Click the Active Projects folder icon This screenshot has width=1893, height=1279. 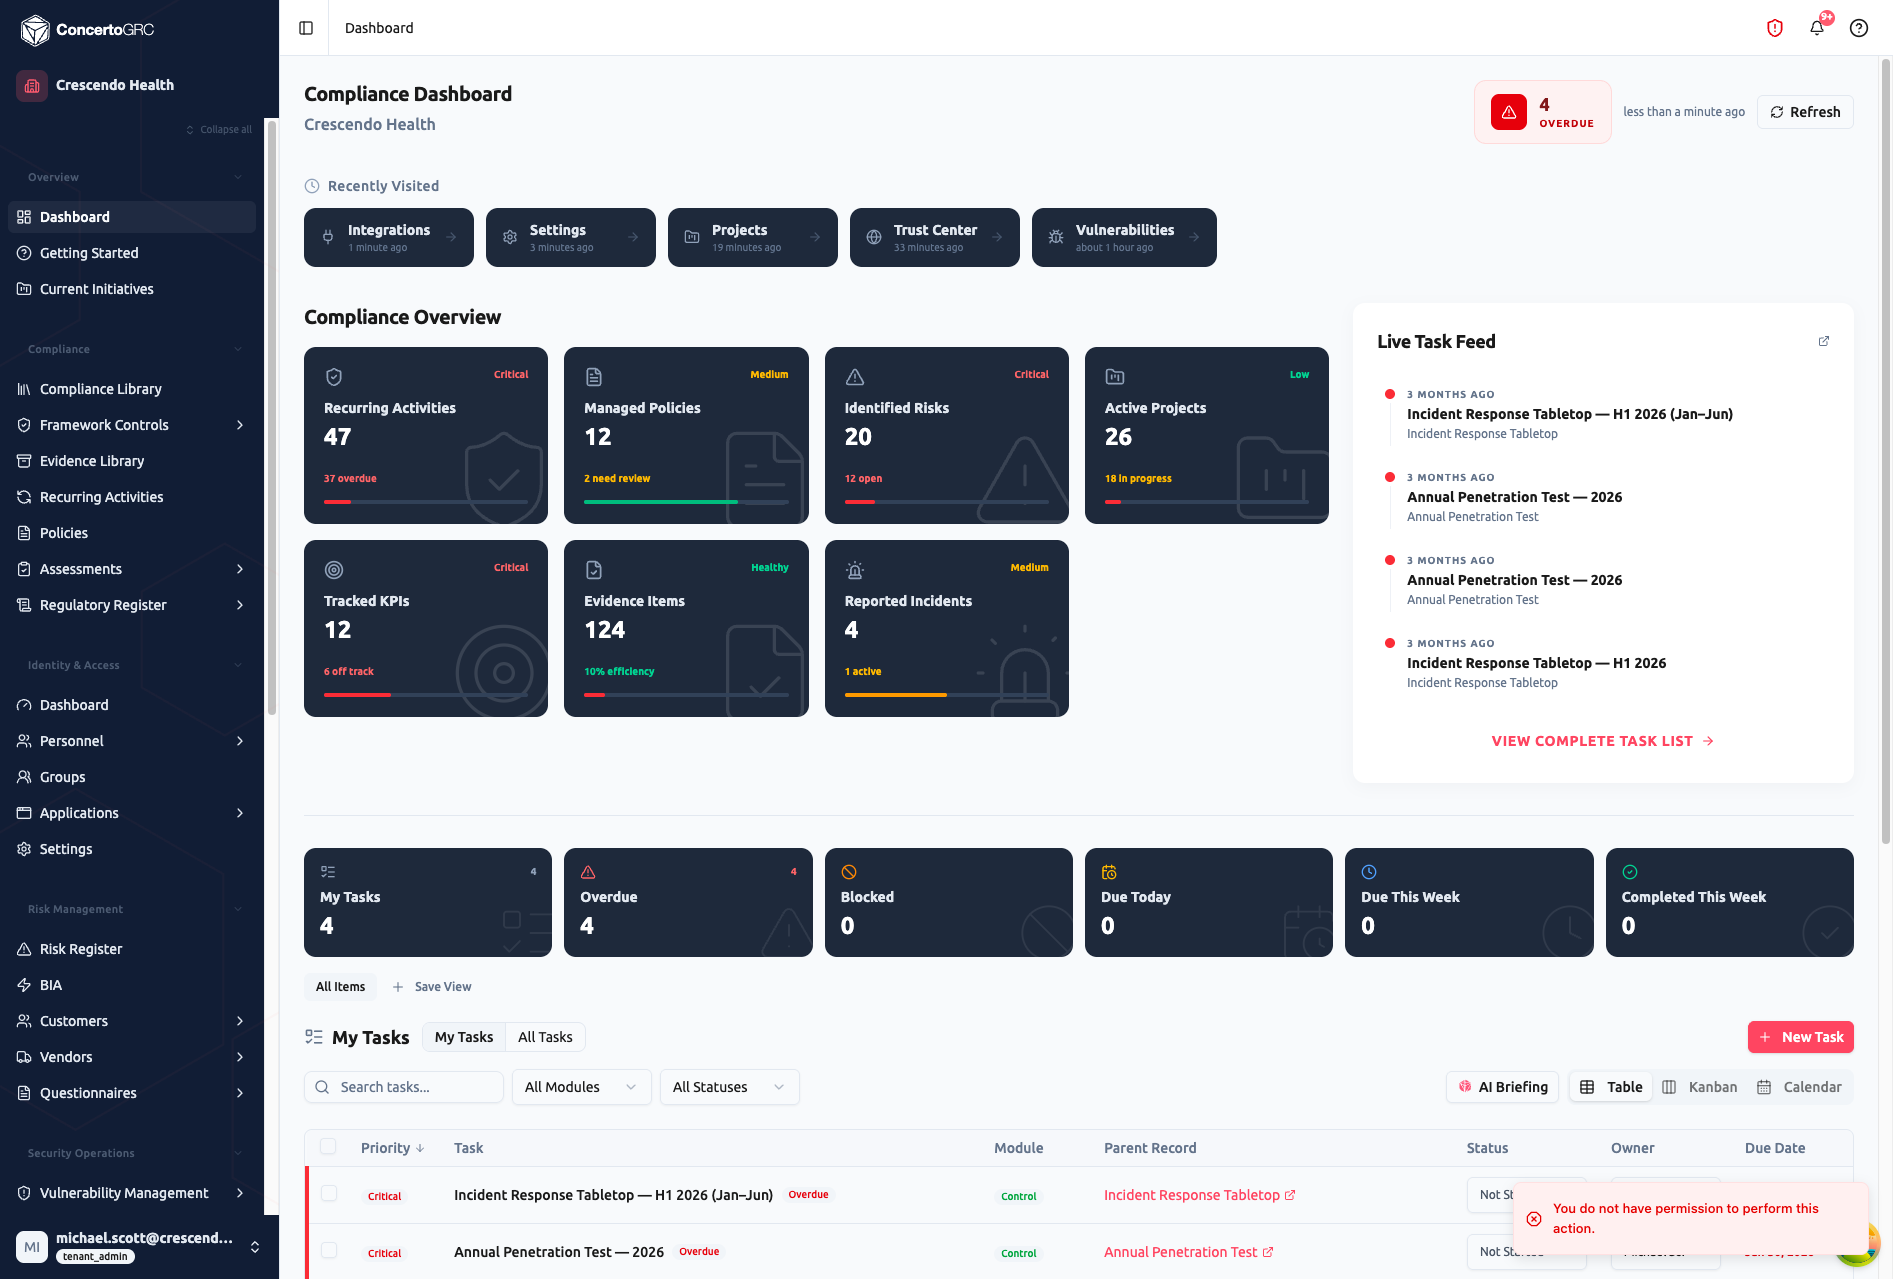(1115, 377)
